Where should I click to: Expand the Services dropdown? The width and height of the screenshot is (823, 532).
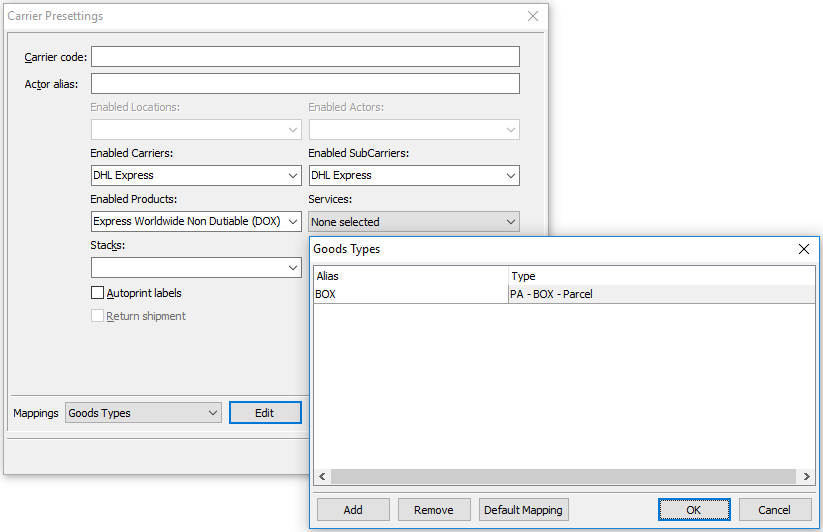pos(414,221)
